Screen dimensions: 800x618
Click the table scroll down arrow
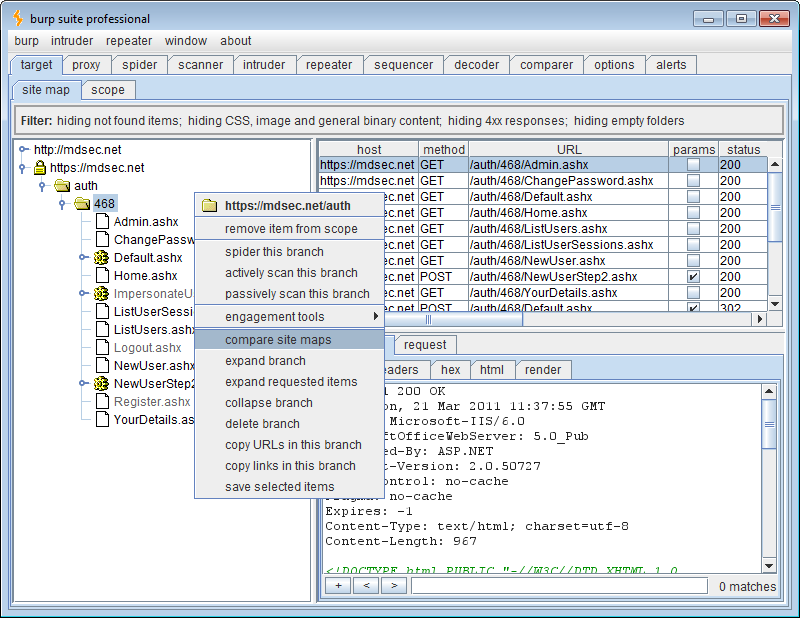[775, 304]
